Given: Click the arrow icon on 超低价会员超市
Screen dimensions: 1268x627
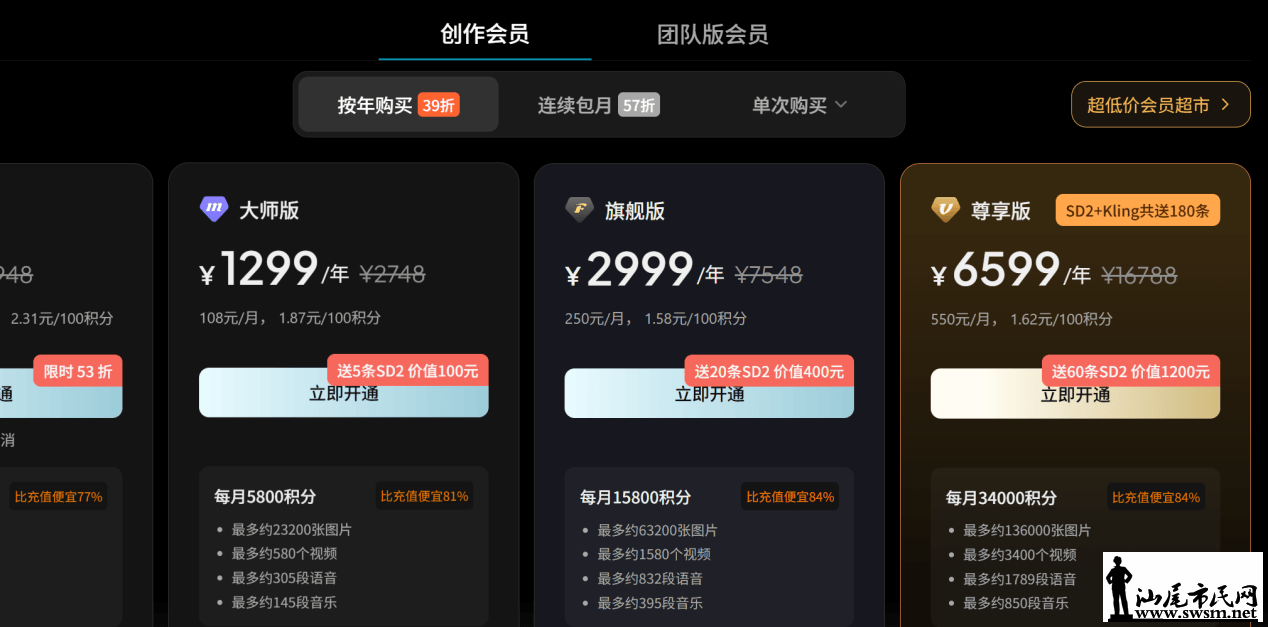Looking at the screenshot, I should pyautogui.click(x=1225, y=105).
